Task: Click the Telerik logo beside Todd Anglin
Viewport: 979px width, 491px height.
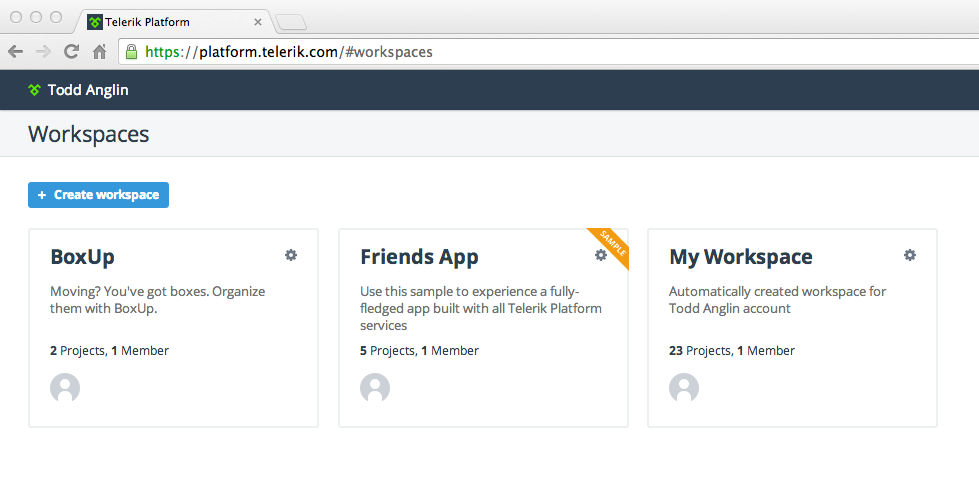Action: (x=34, y=90)
